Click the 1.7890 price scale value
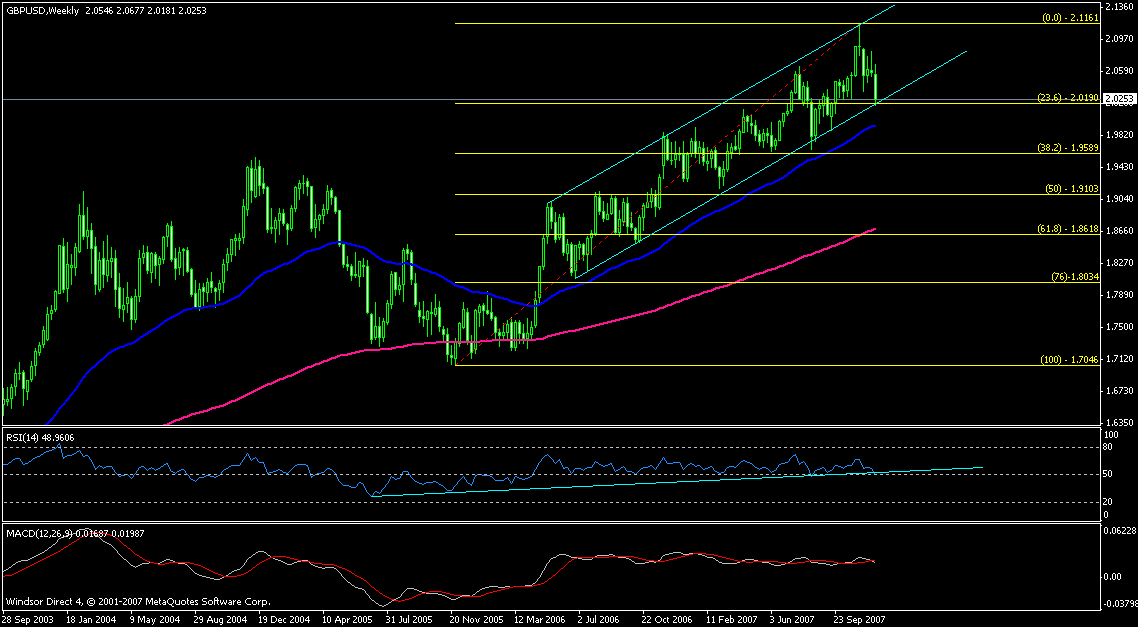This screenshot has height=627, width=1138. point(1118,295)
